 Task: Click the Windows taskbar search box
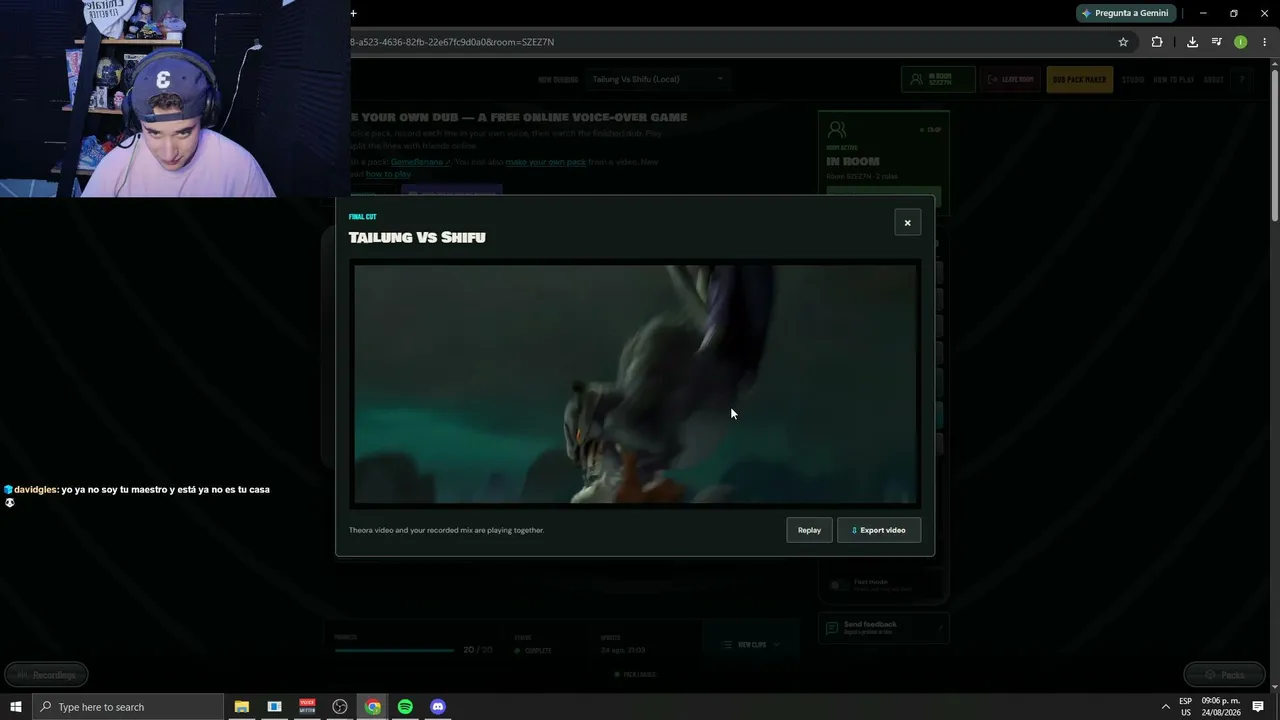tap(127, 707)
